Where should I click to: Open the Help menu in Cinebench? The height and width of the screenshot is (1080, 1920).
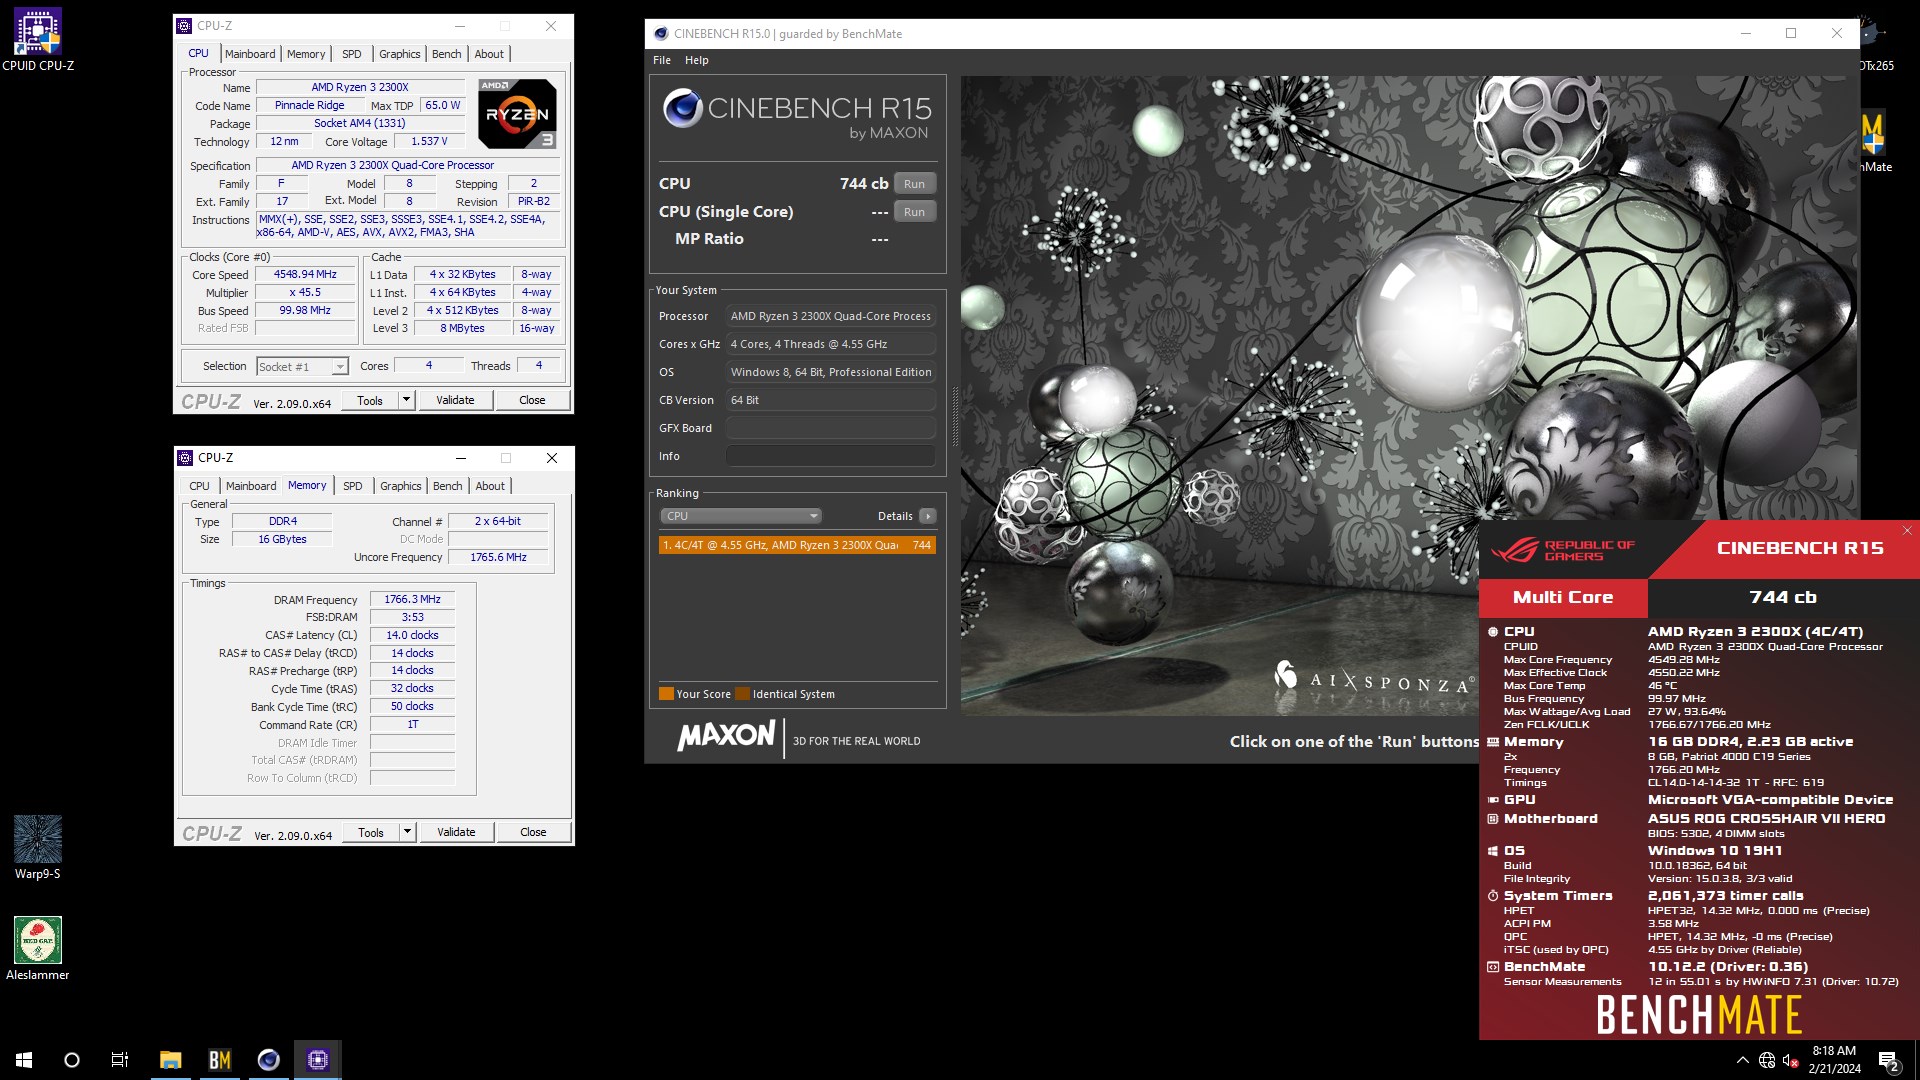click(x=697, y=60)
